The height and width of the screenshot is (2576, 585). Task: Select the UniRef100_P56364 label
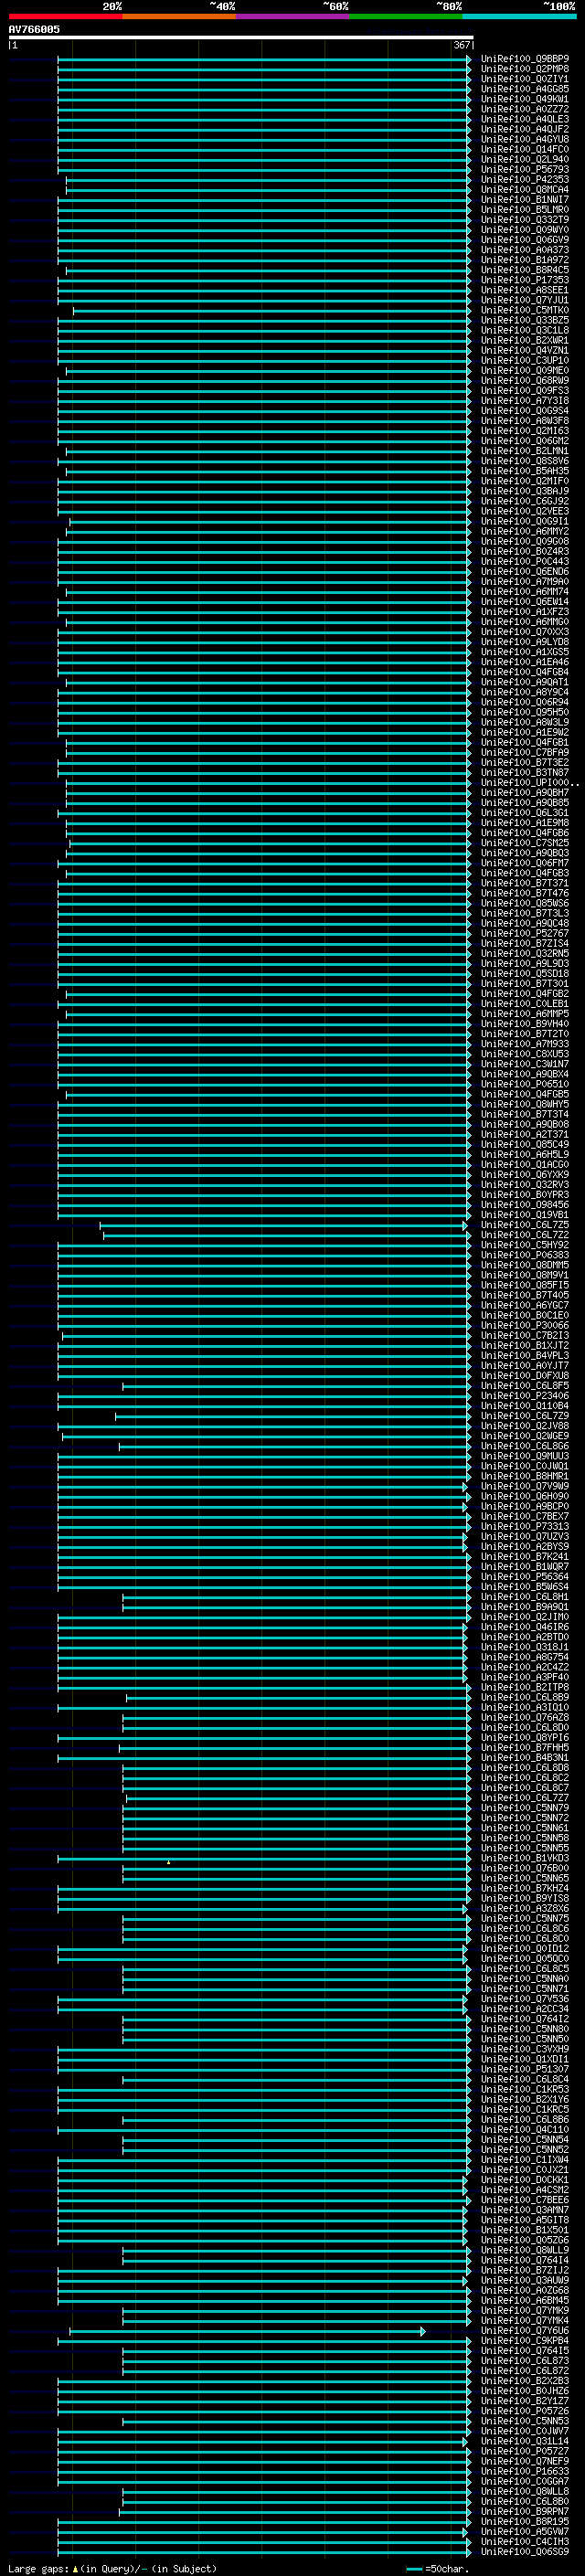525,1577
